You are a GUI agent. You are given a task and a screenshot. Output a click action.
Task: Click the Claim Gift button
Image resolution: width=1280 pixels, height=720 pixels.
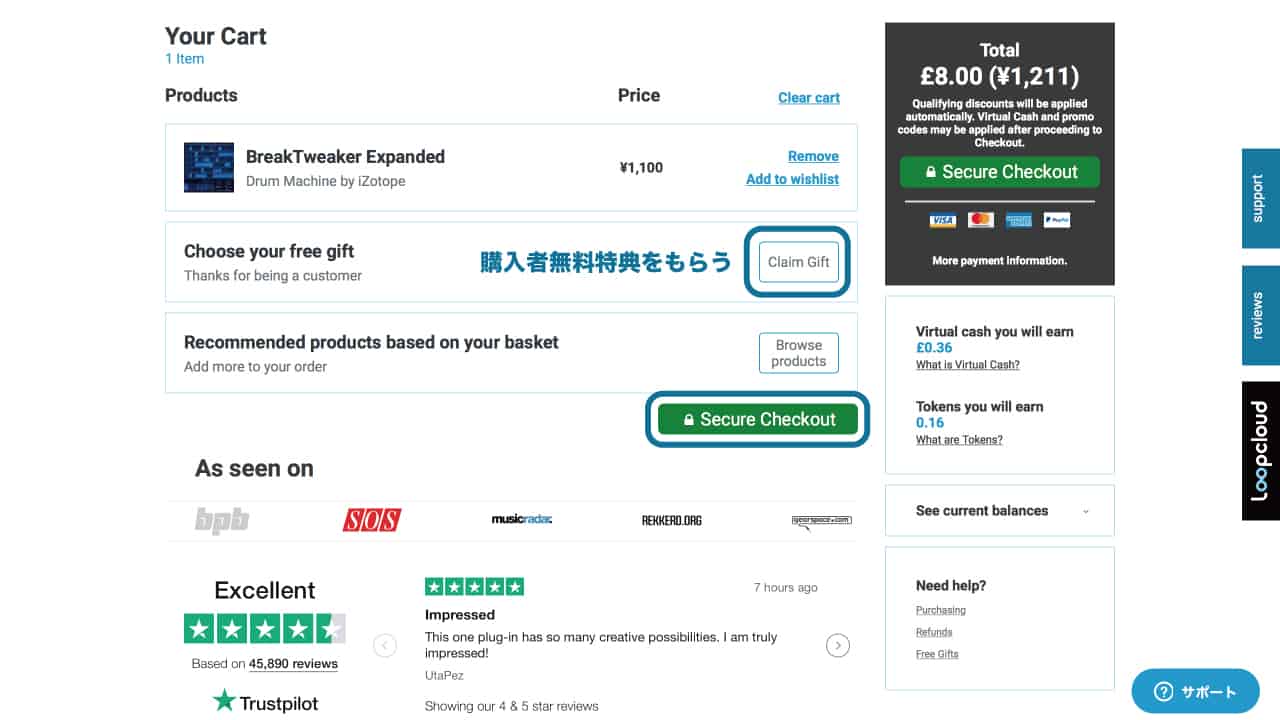click(798, 262)
